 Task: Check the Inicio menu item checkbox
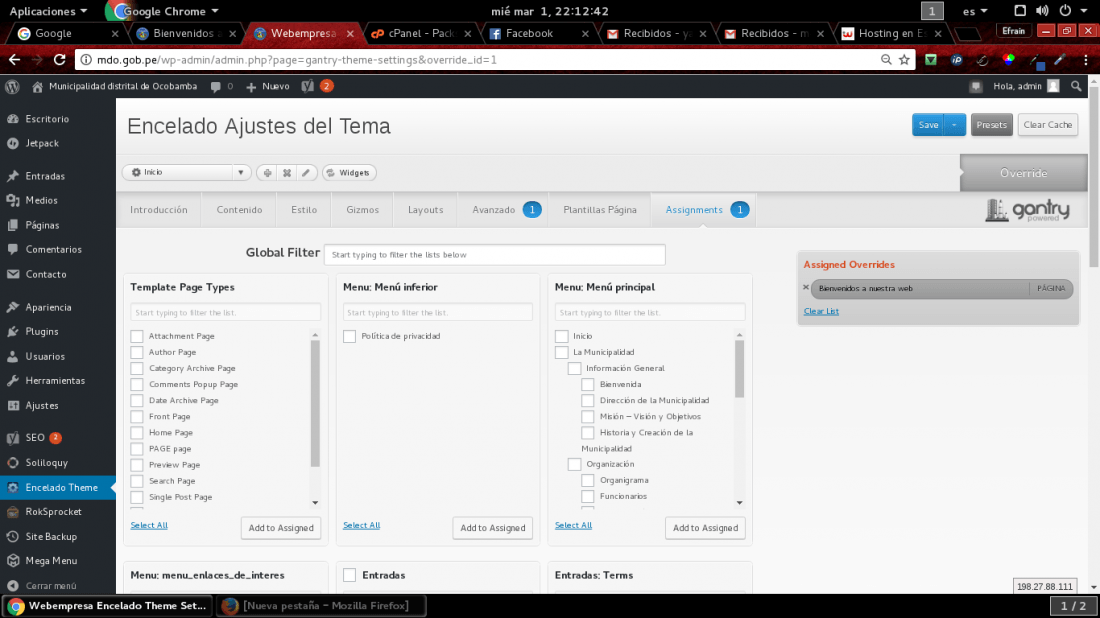(561, 336)
